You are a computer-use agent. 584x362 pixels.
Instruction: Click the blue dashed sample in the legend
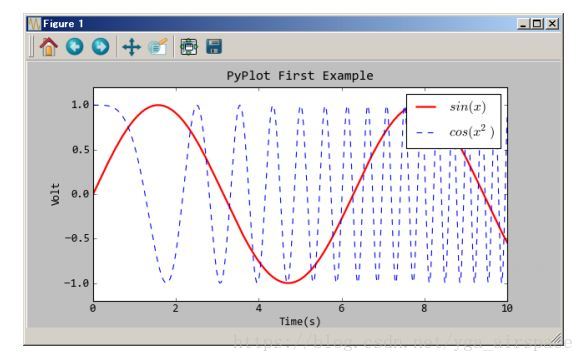tap(426, 132)
